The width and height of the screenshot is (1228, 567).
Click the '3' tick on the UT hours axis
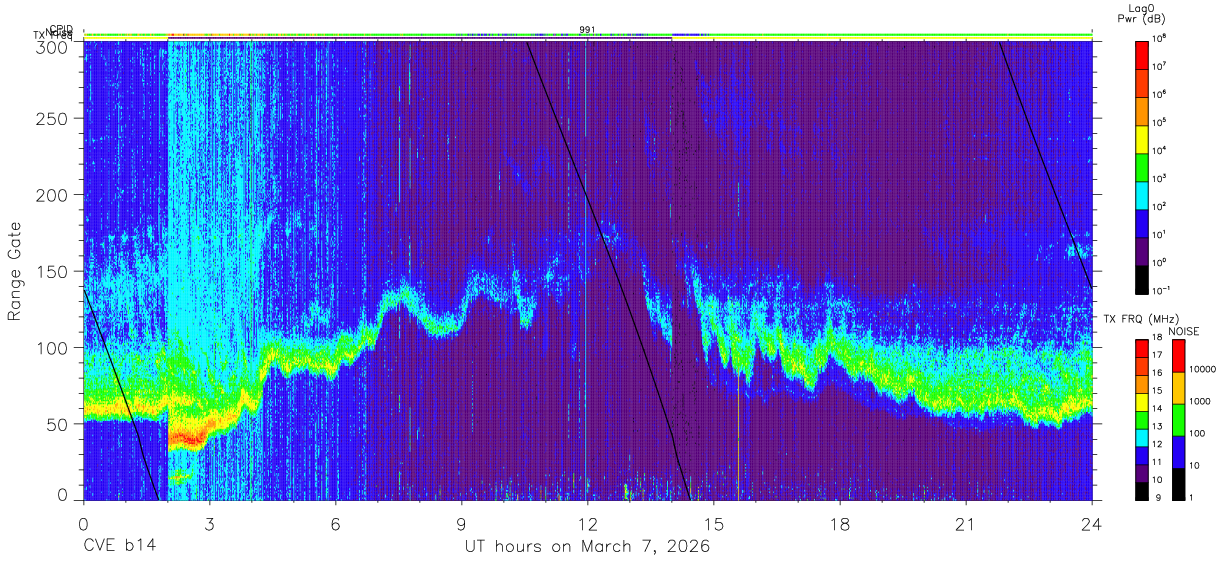(209, 522)
